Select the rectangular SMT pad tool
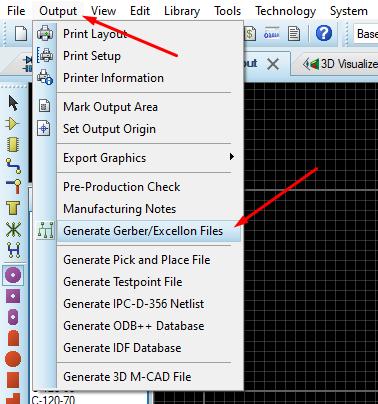This screenshot has height=404, width=378. tap(13, 380)
